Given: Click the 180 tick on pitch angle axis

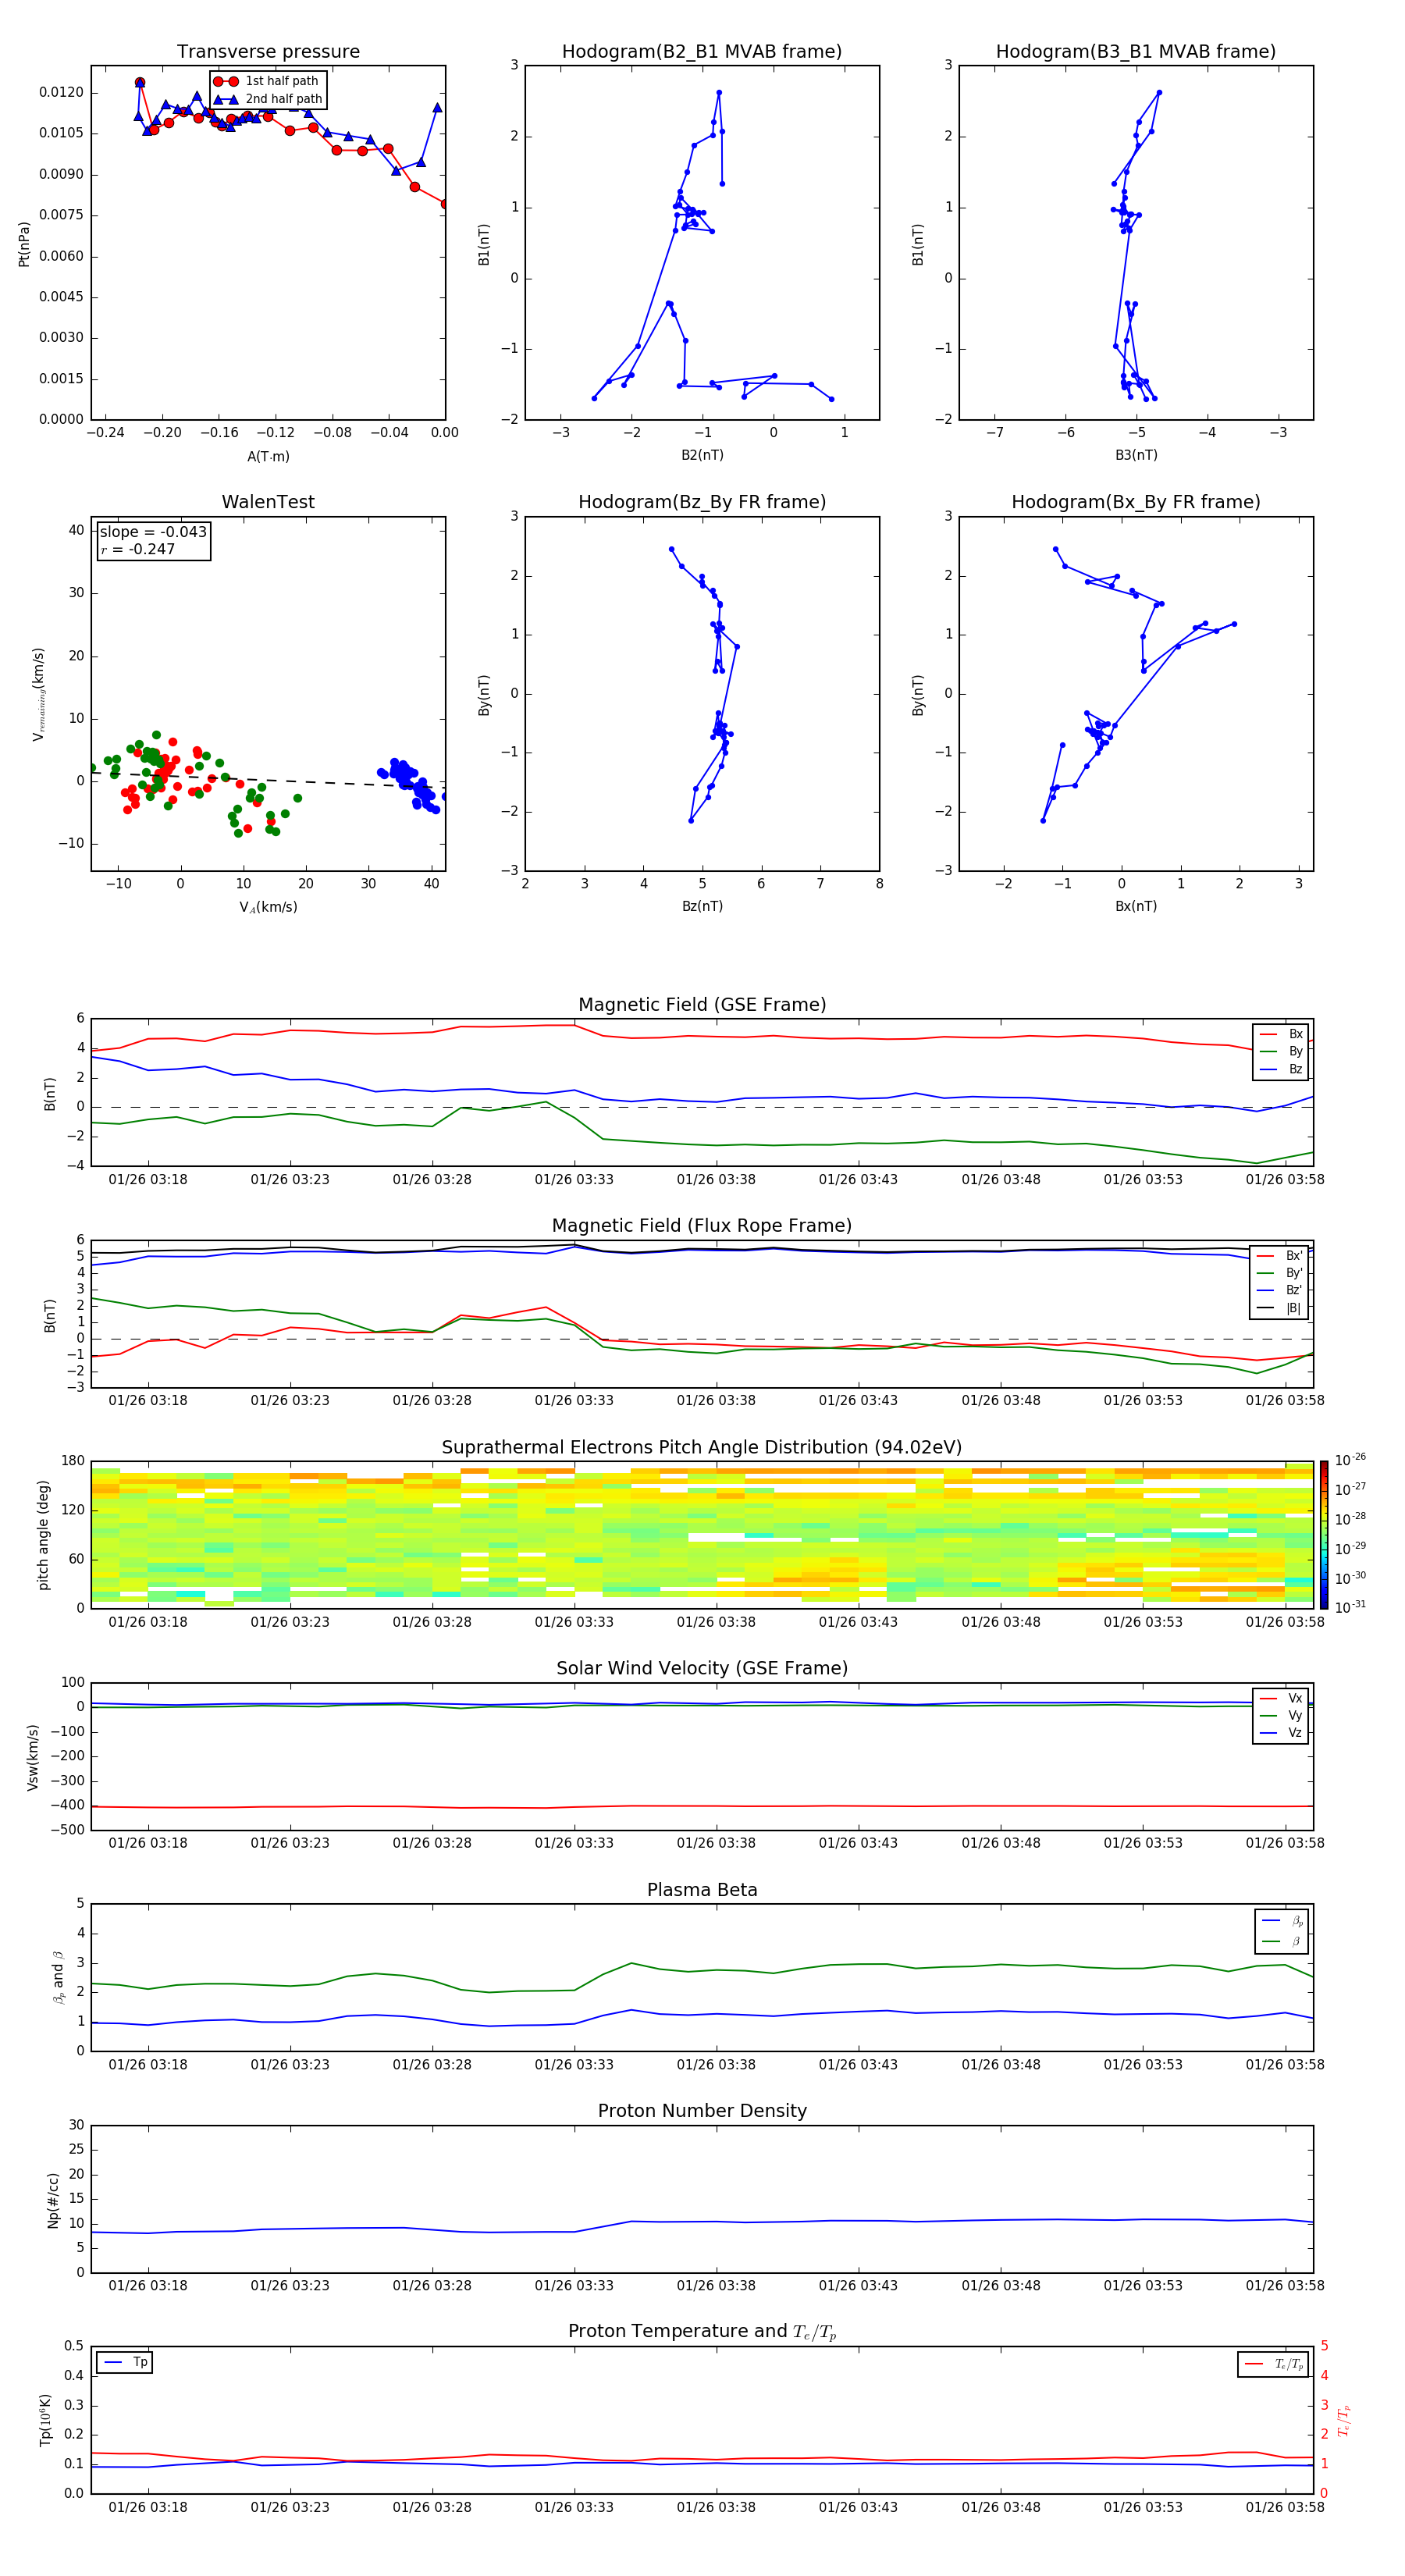Looking at the screenshot, I should (x=73, y=1461).
